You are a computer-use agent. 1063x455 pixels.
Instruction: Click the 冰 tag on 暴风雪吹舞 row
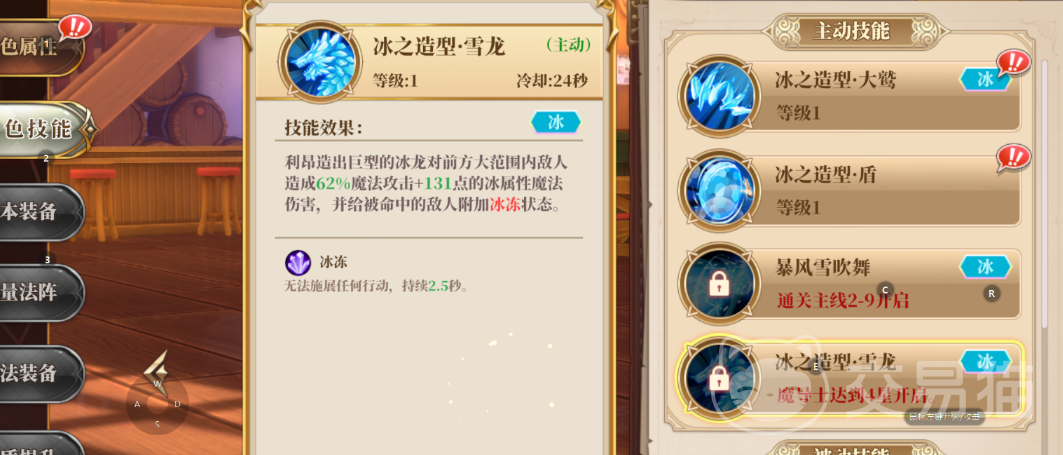pos(985,266)
